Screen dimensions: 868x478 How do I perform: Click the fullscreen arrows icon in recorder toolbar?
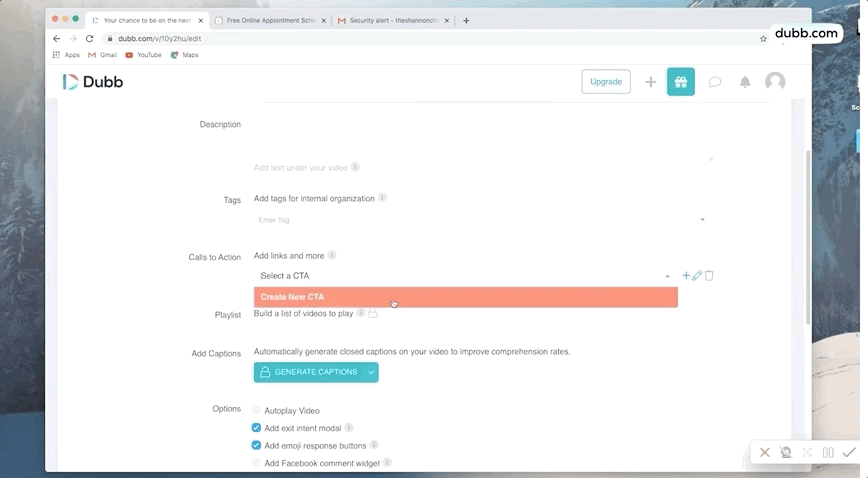pyautogui.click(x=807, y=453)
